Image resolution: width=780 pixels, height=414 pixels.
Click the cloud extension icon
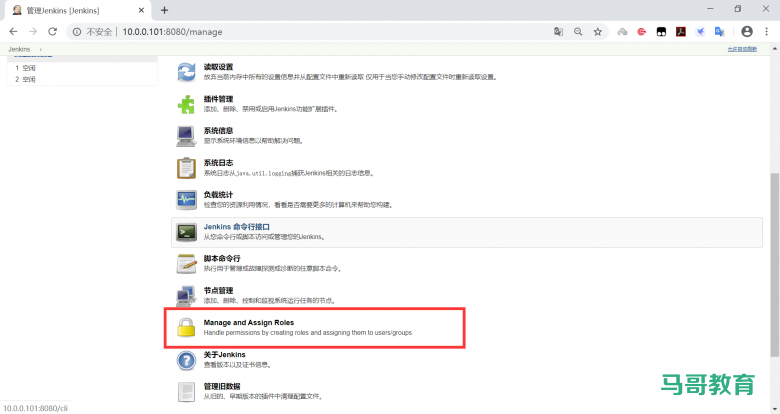pyautogui.click(x=622, y=32)
